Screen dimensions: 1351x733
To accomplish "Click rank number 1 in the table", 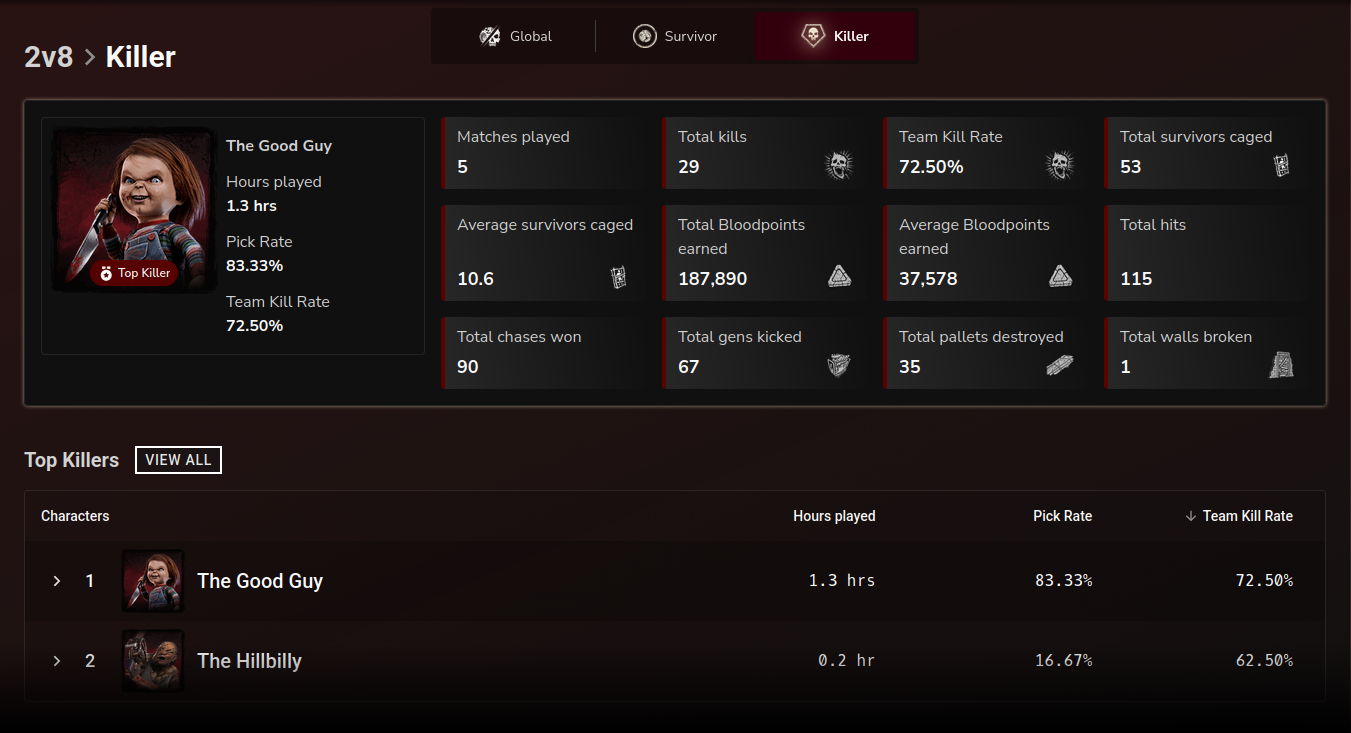I will click(x=90, y=581).
